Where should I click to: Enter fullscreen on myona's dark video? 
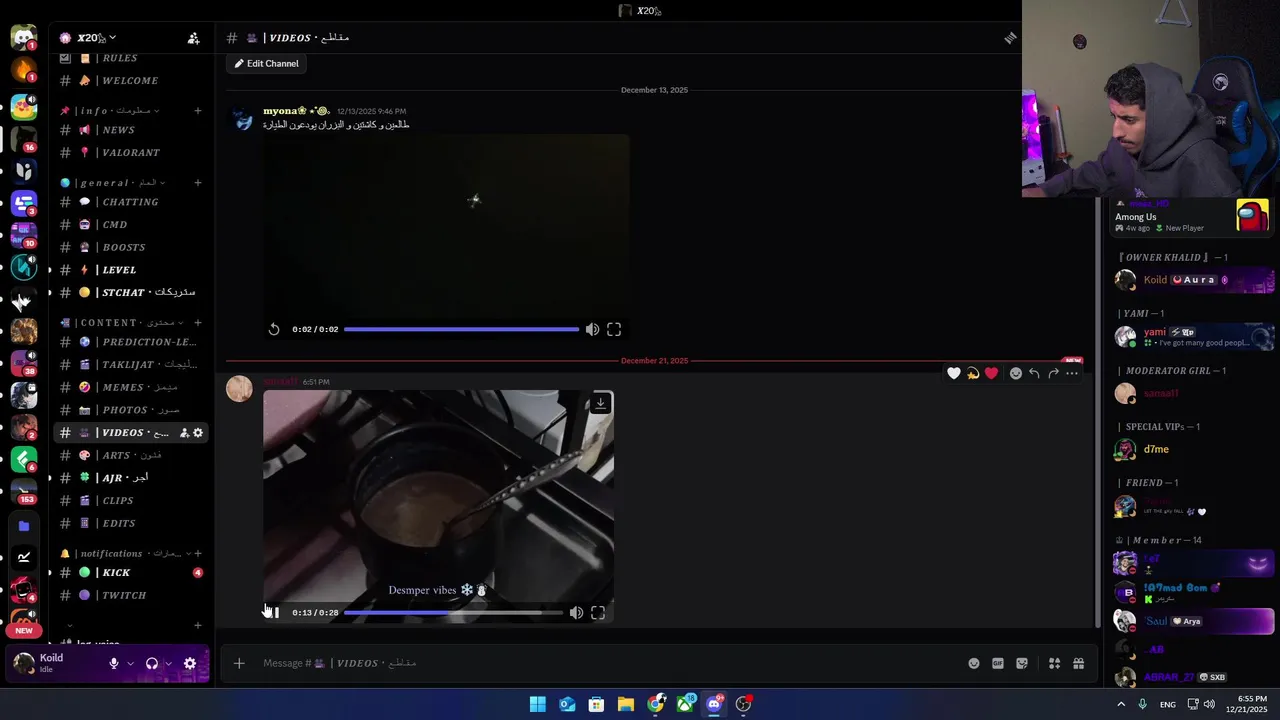click(614, 329)
